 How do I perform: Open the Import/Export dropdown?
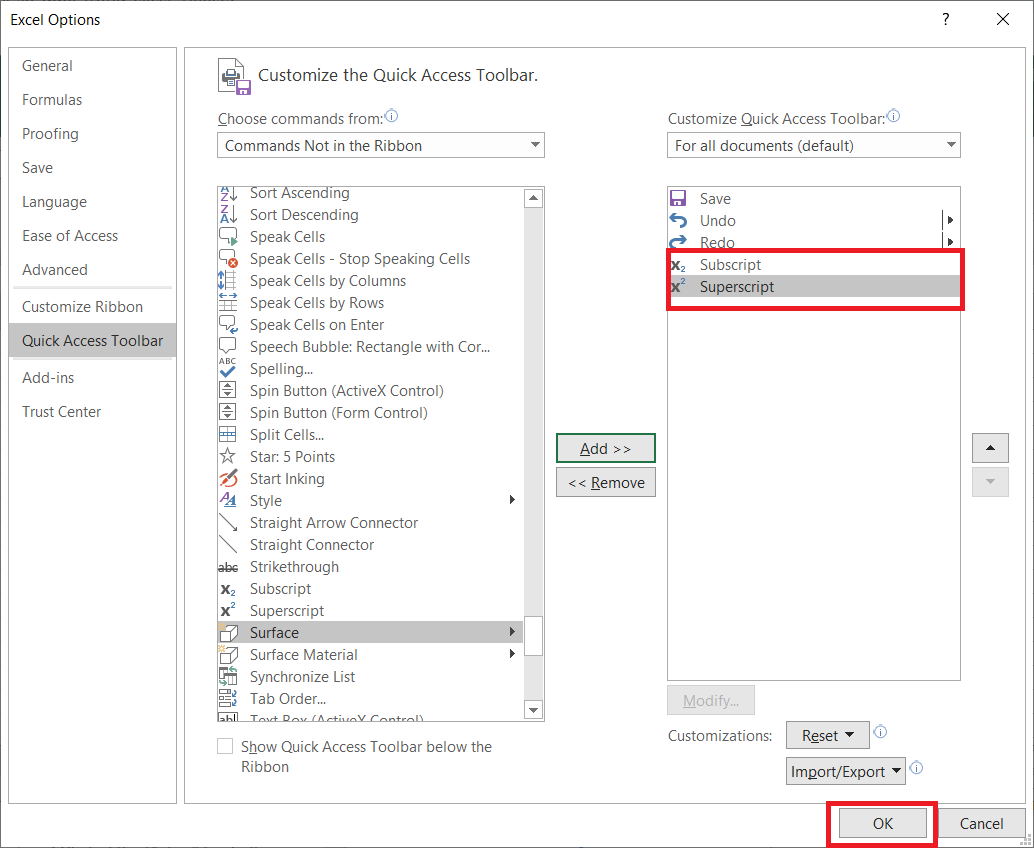point(845,771)
